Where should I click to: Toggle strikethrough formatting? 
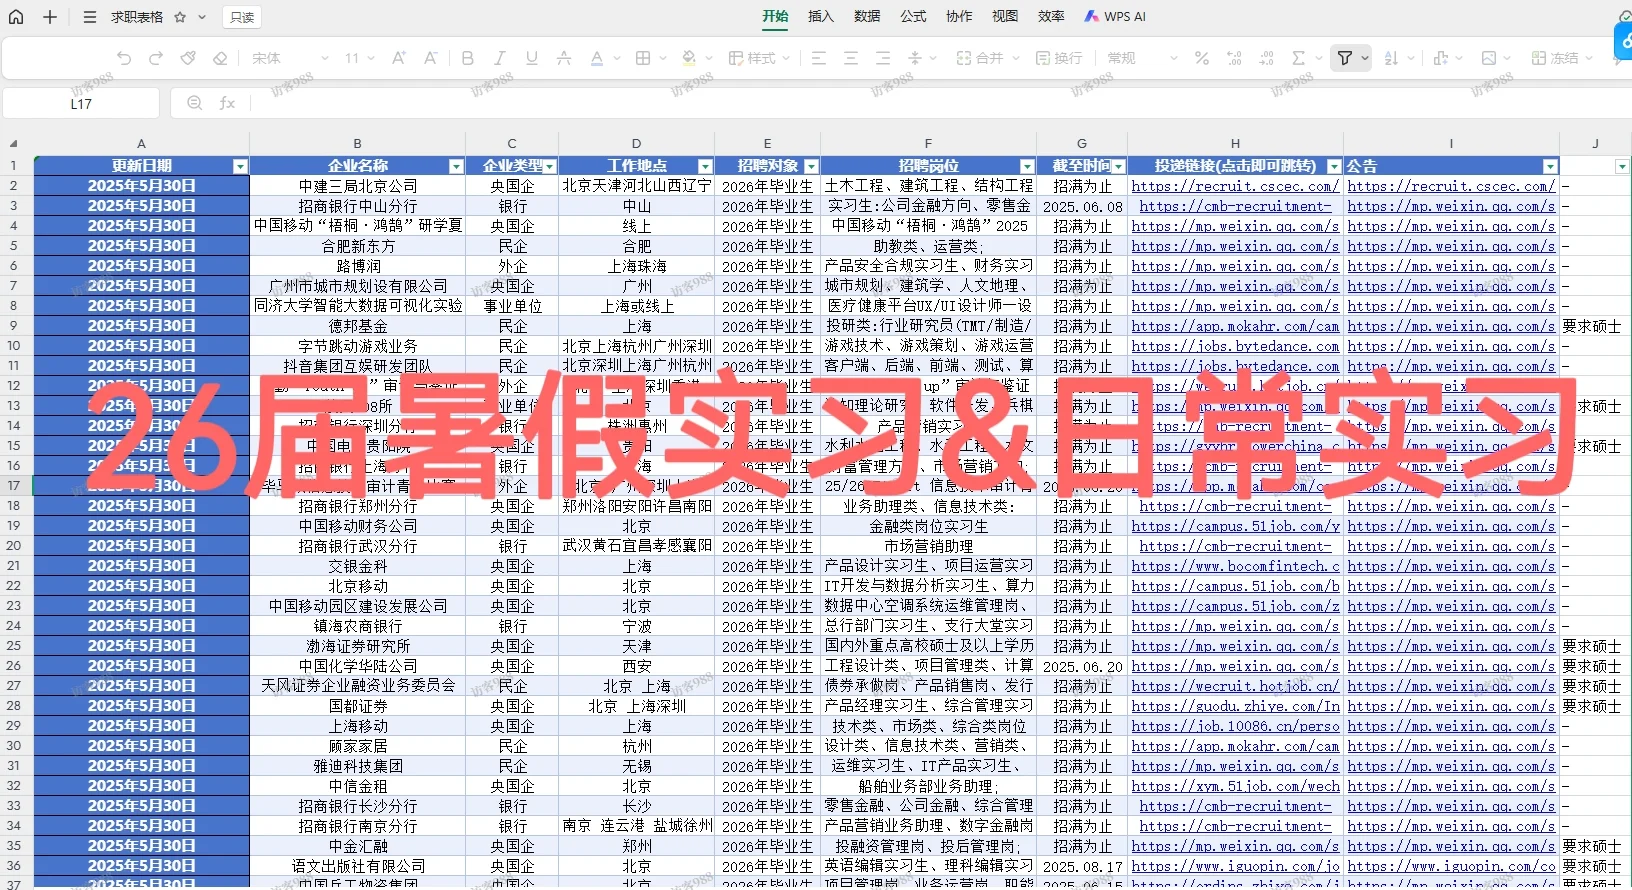click(564, 58)
